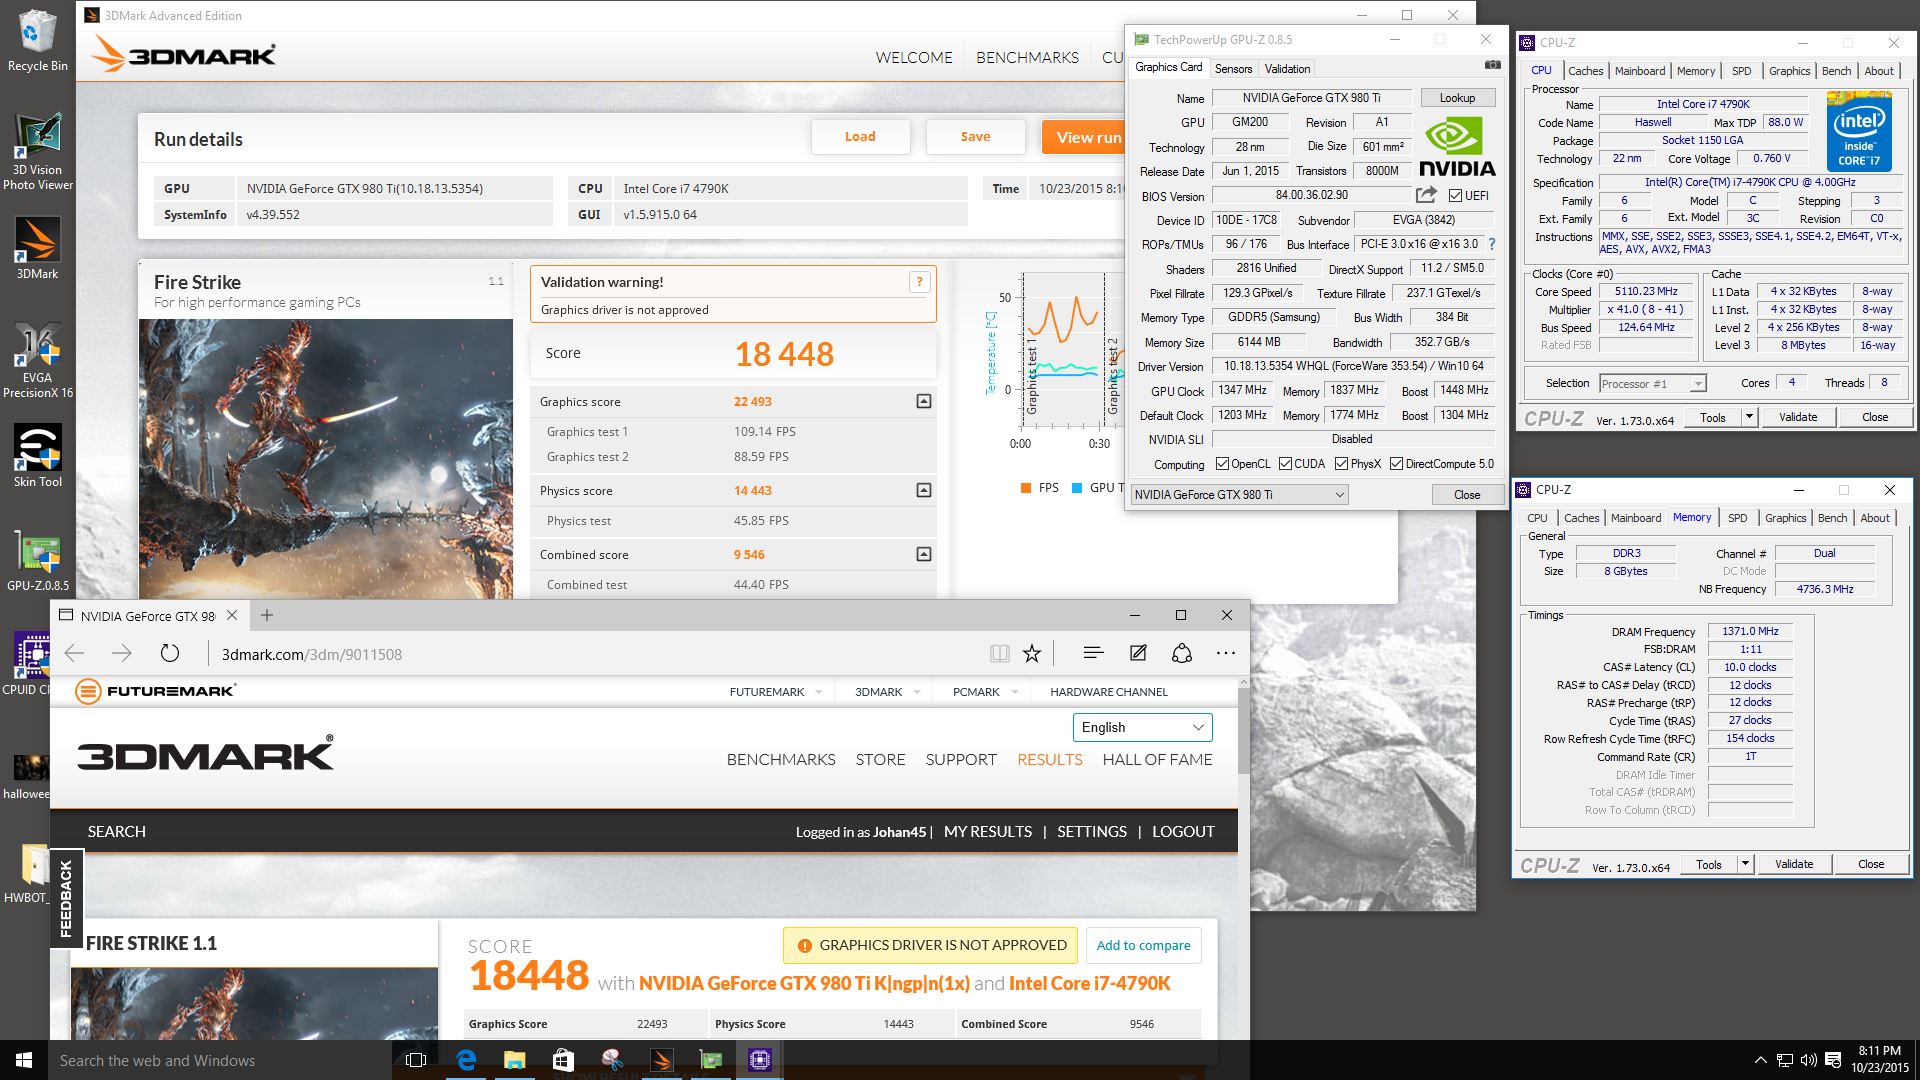Open the Recycle Bin desktop icon
1920x1080 pixels.
pos(37,40)
